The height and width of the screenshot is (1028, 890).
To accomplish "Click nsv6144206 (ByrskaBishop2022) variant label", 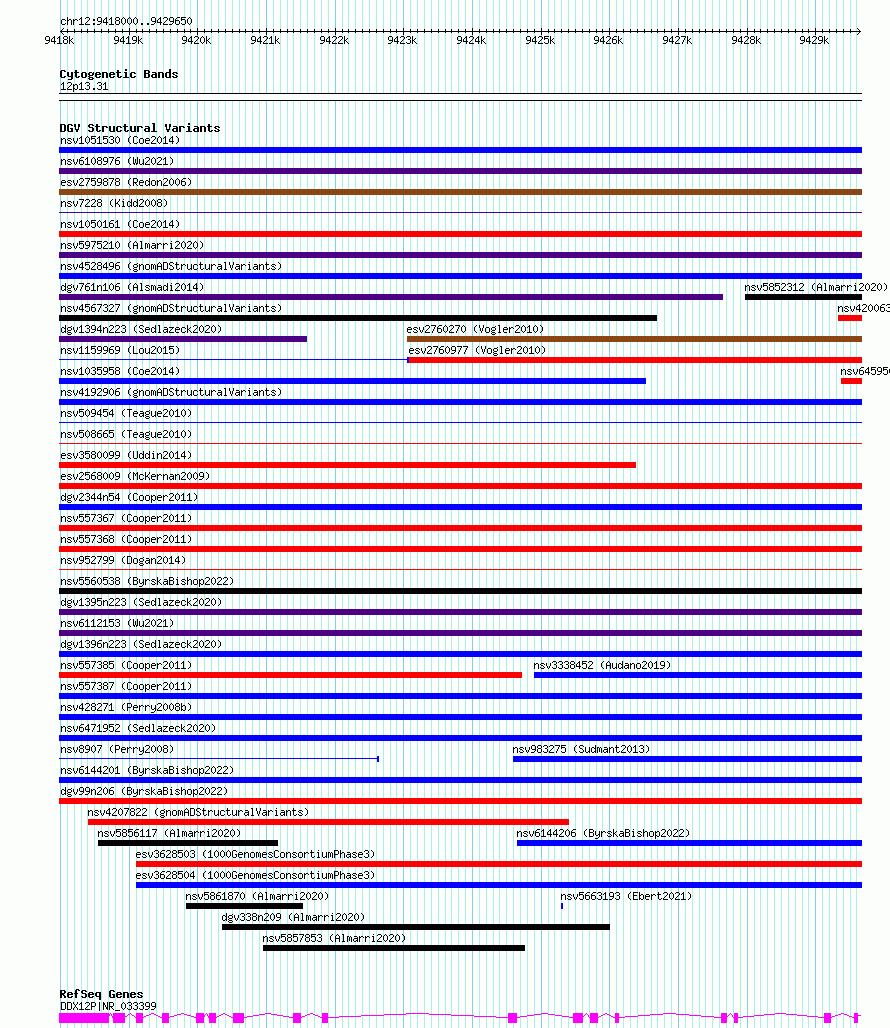I will (603, 833).
